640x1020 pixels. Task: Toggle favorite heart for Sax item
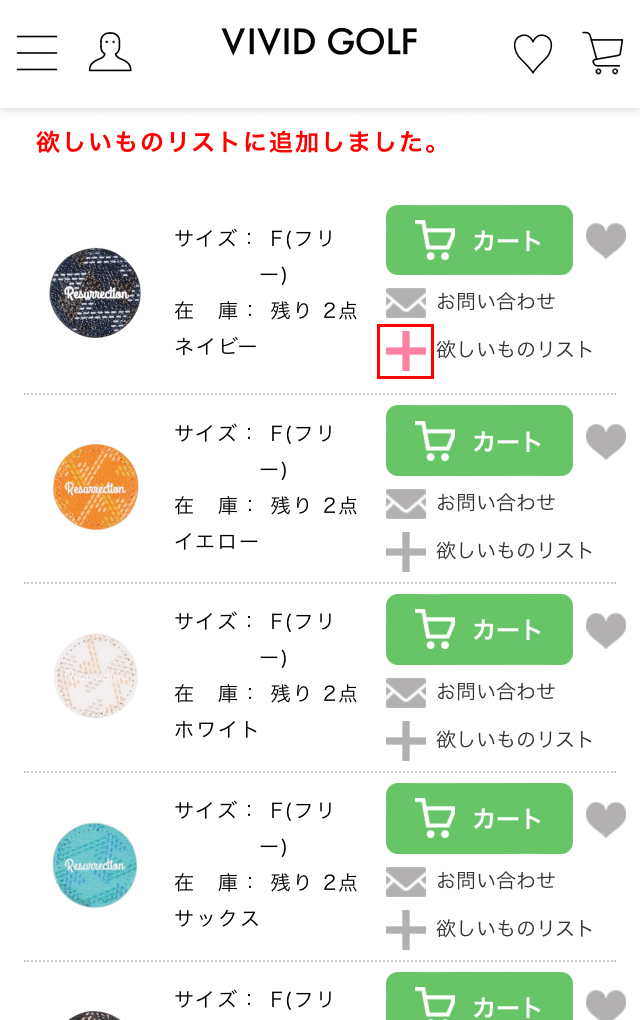606,819
